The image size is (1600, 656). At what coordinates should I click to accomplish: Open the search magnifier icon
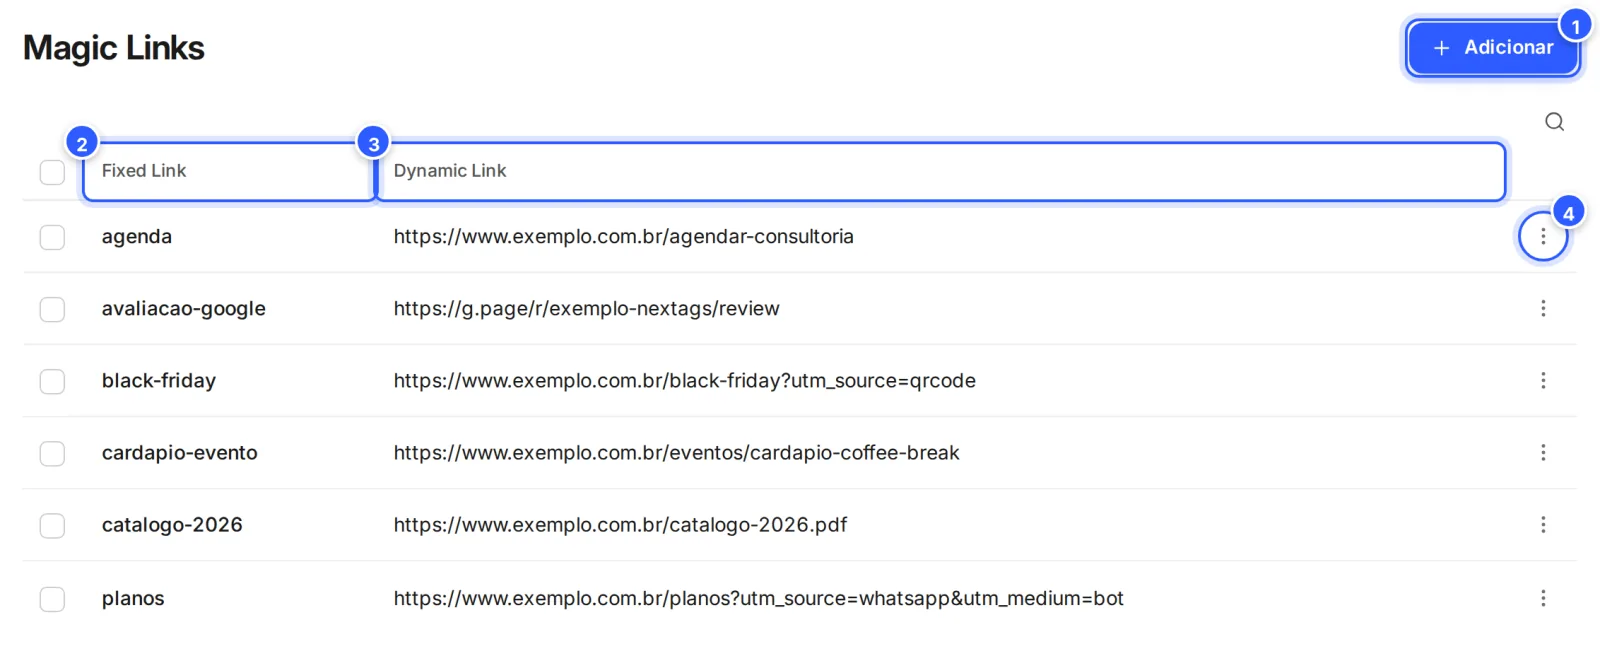tap(1554, 122)
